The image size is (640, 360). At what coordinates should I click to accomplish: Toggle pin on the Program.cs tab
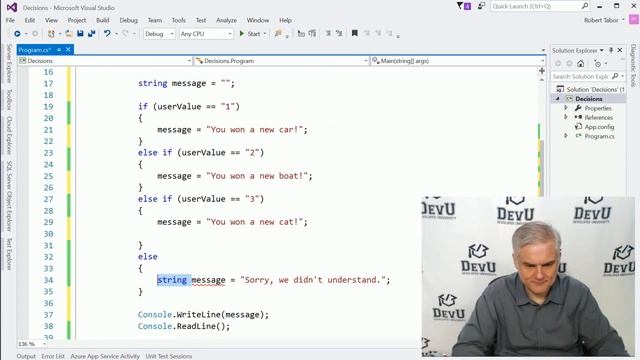(59, 50)
